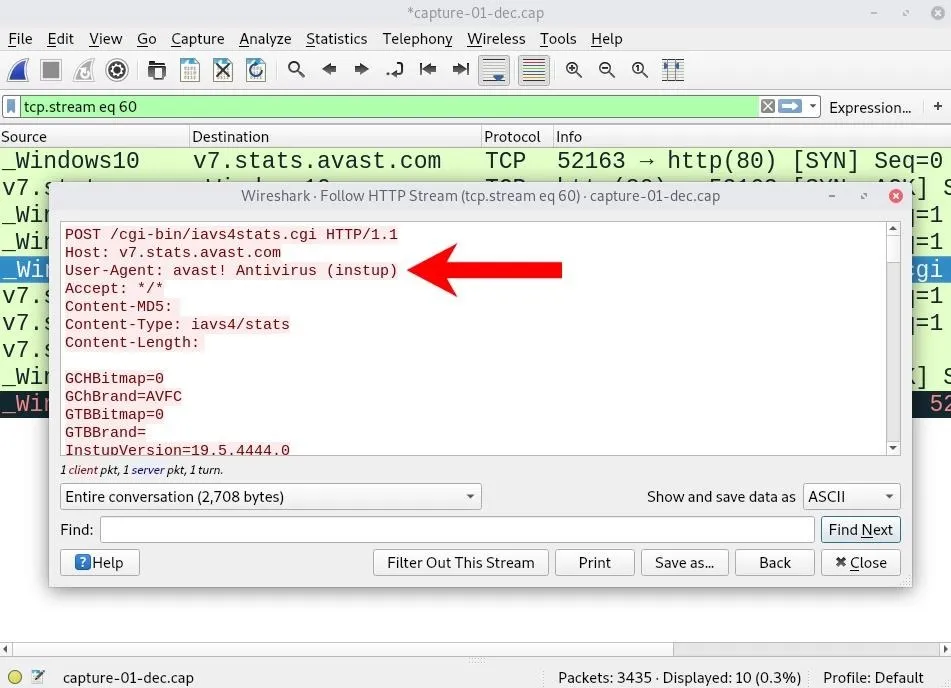Click the go to specified packet icon

click(x=395, y=70)
